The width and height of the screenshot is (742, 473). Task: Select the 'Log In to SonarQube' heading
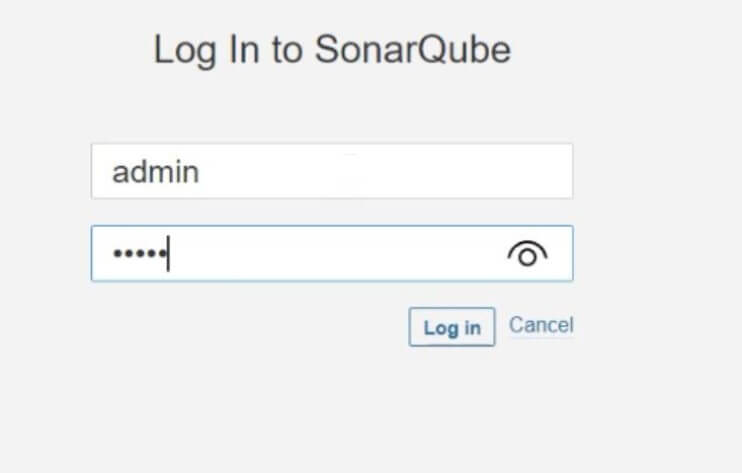coord(332,50)
